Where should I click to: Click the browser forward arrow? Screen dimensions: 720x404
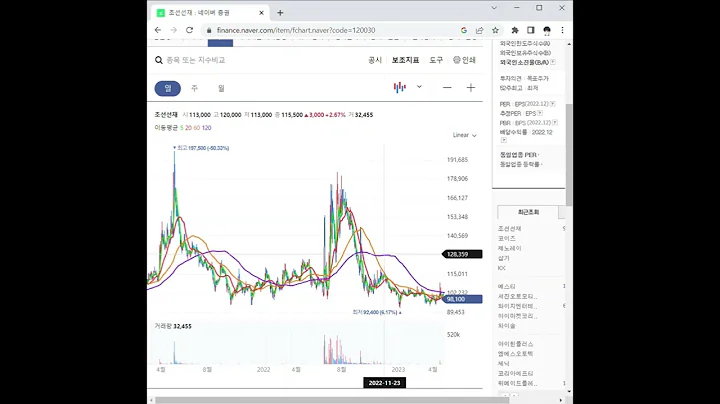(174, 30)
